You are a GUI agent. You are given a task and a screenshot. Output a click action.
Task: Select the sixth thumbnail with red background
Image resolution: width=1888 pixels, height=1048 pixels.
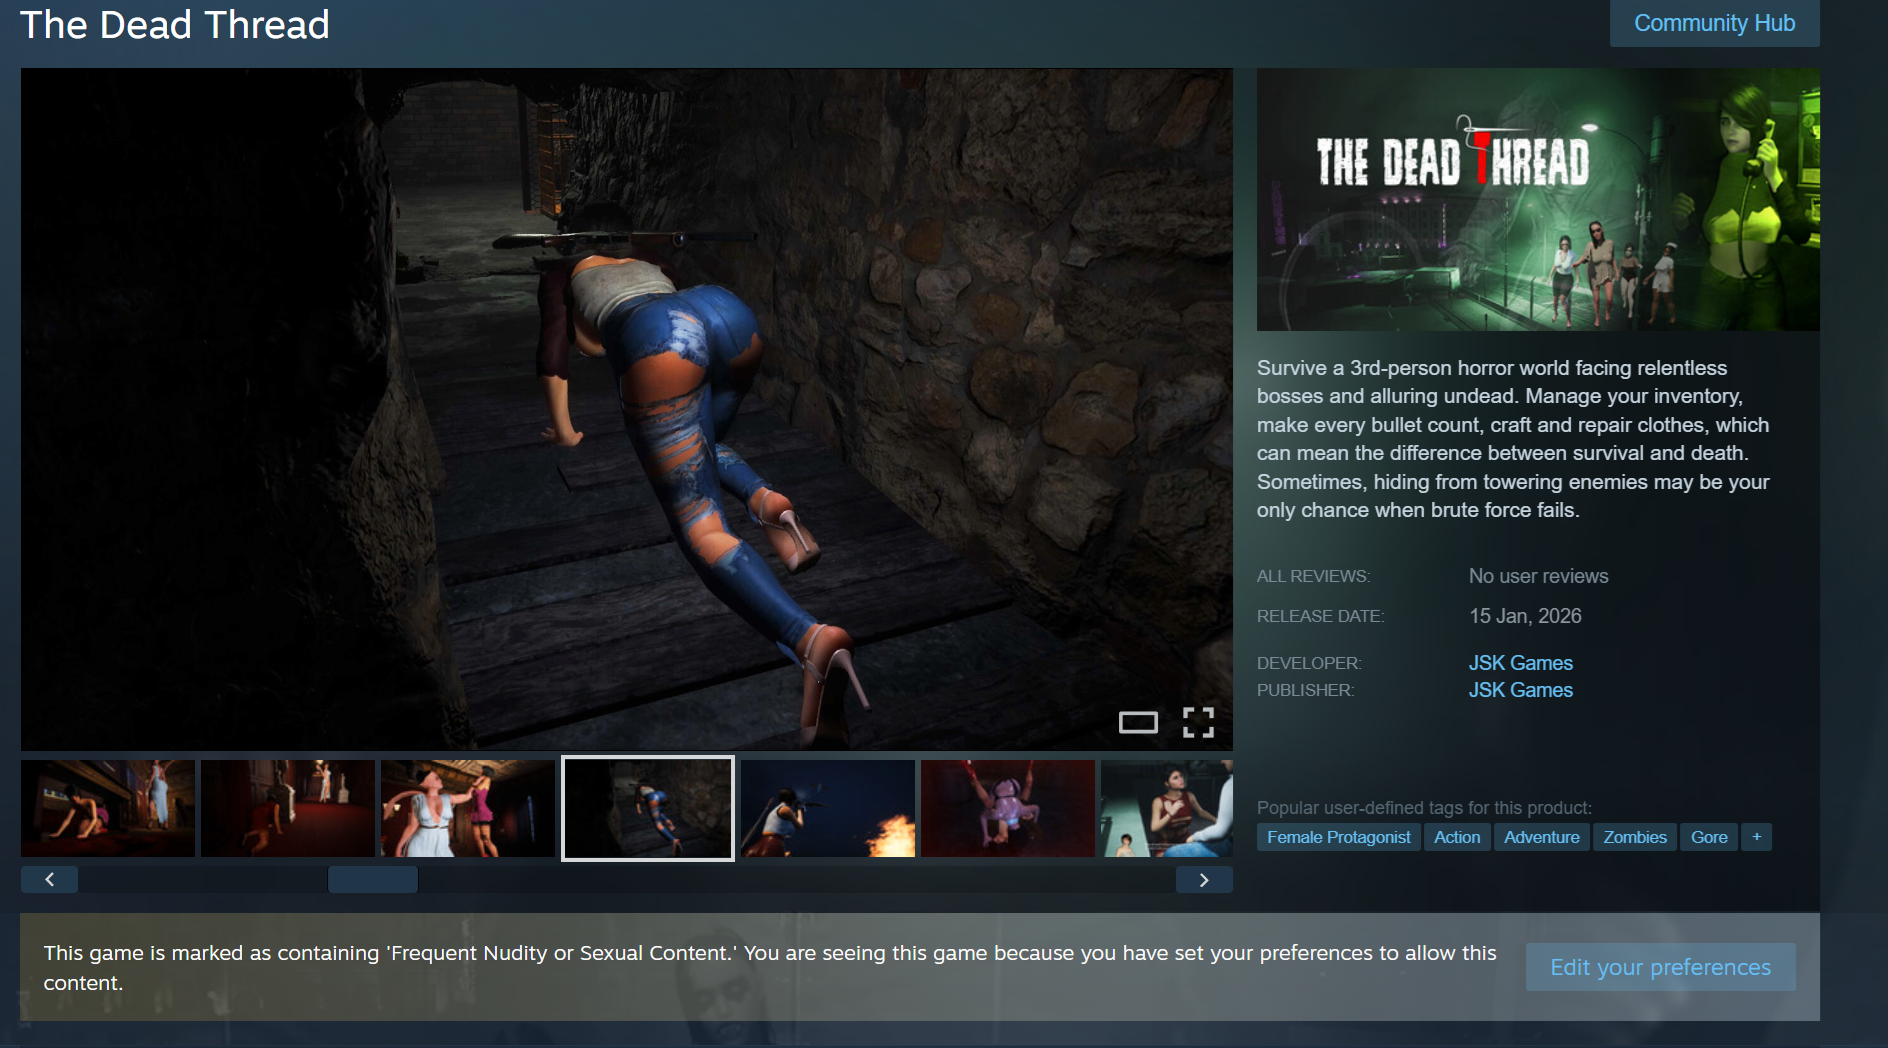coord(1008,808)
